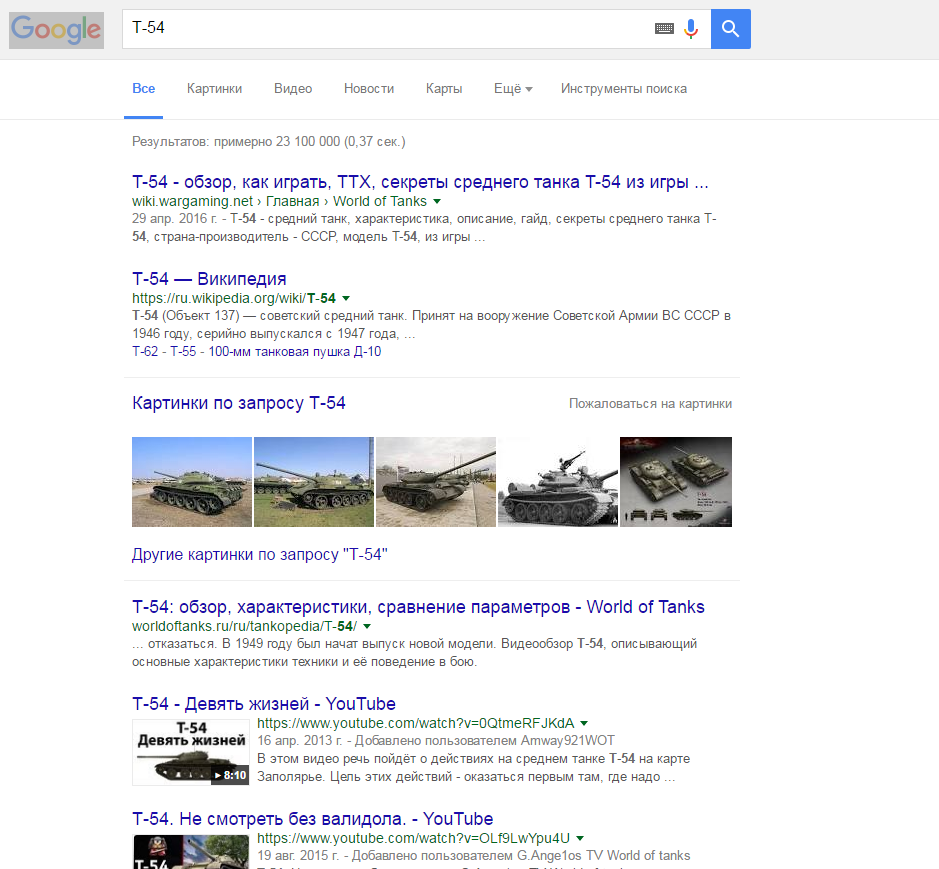939x869 pixels.
Task: Open third tank thumbnail with cloudy sky
Action: 436,482
